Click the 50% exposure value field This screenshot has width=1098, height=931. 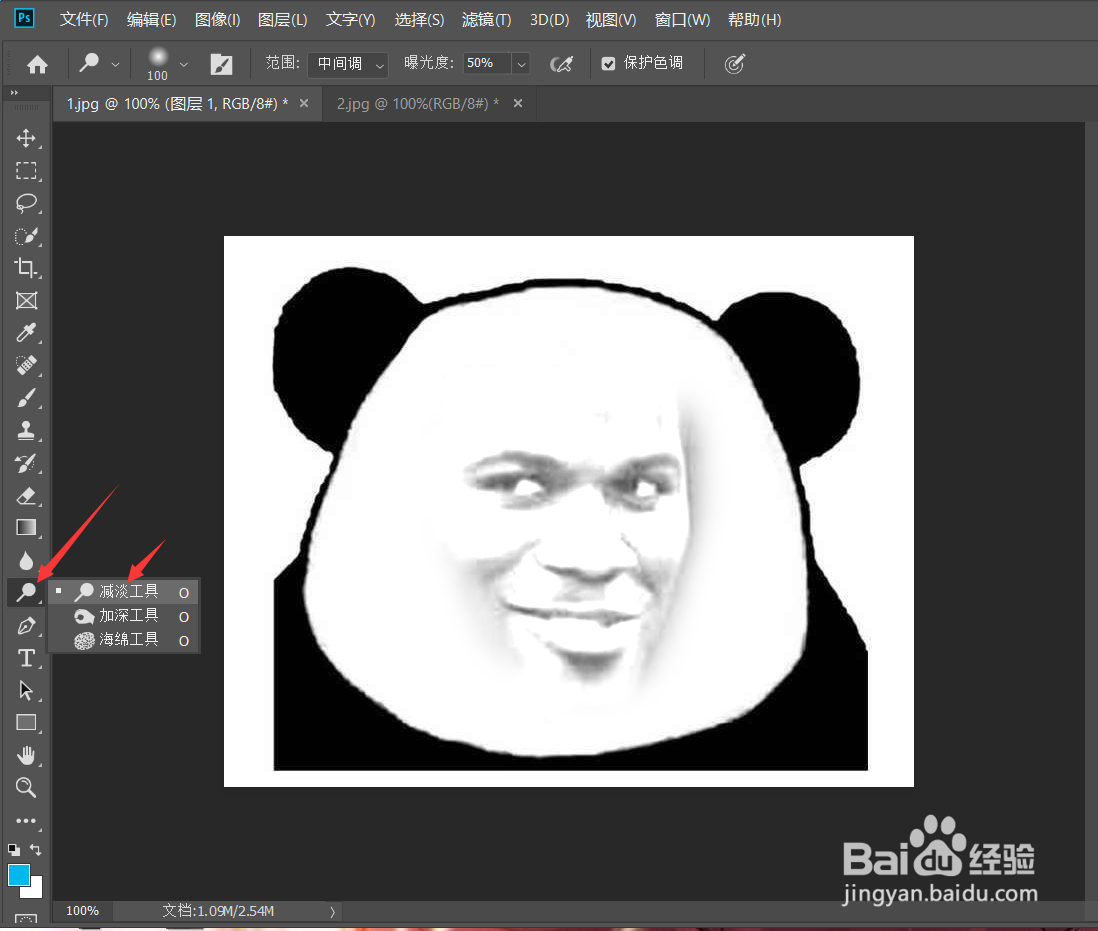coord(487,63)
